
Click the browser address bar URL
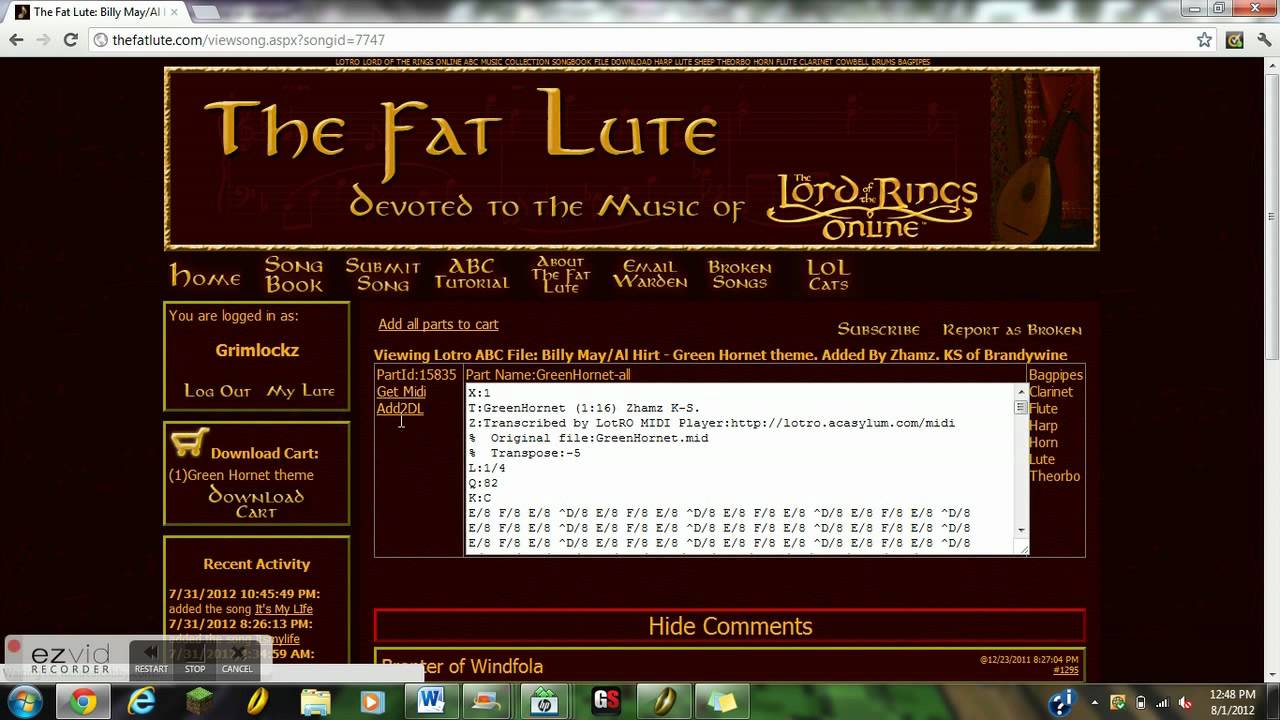point(248,40)
